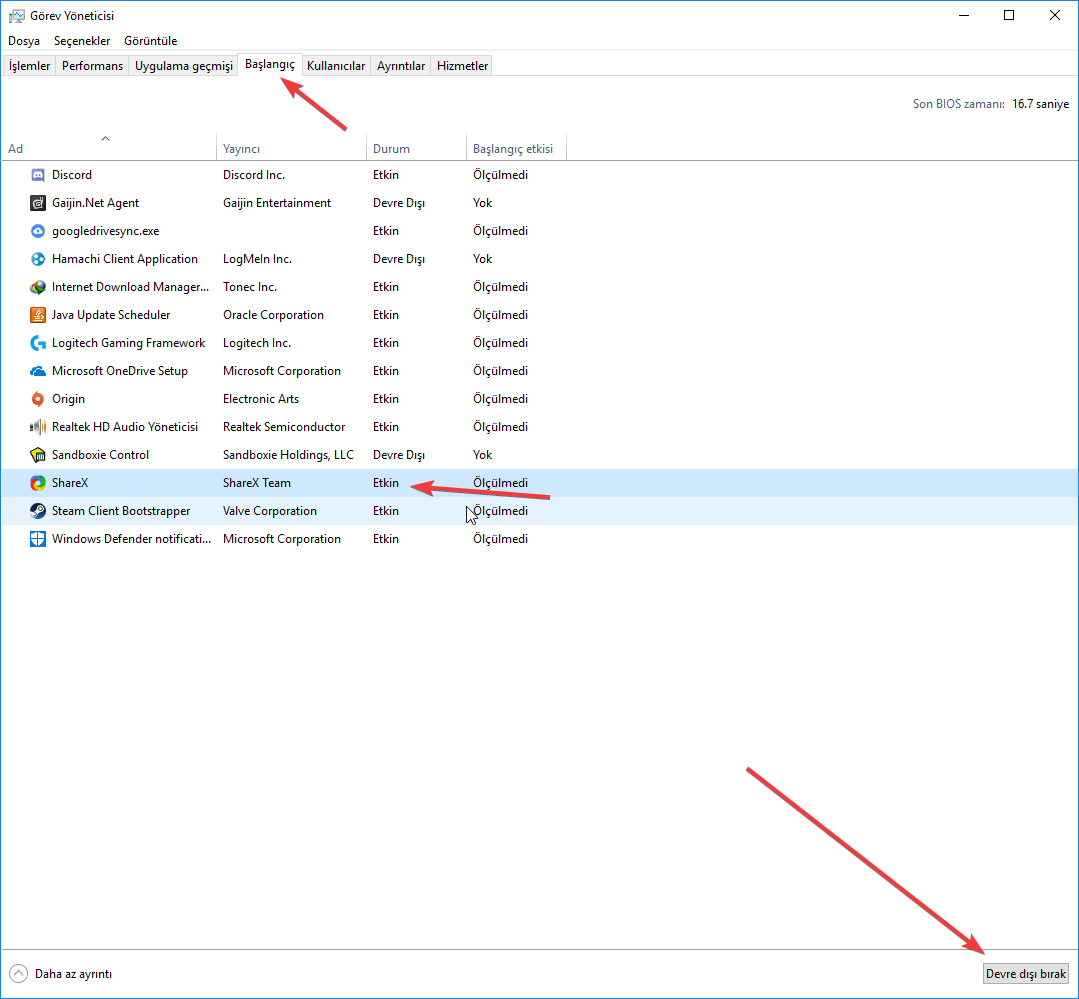Collapse view with Daha az ayrıntı arrow
1079x999 pixels.
pos(19,974)
